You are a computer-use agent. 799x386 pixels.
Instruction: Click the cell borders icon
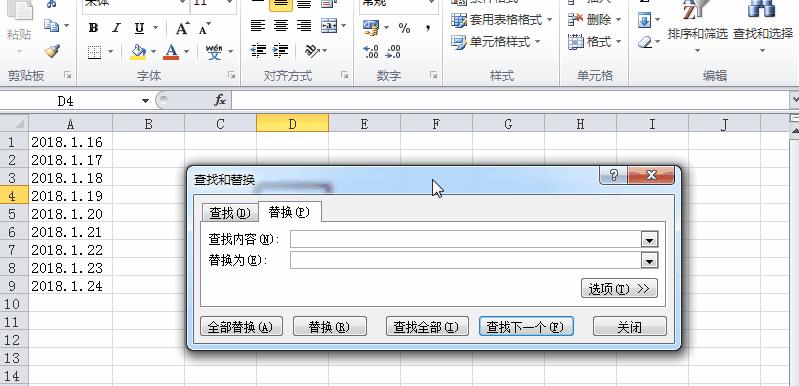[95, 52]
